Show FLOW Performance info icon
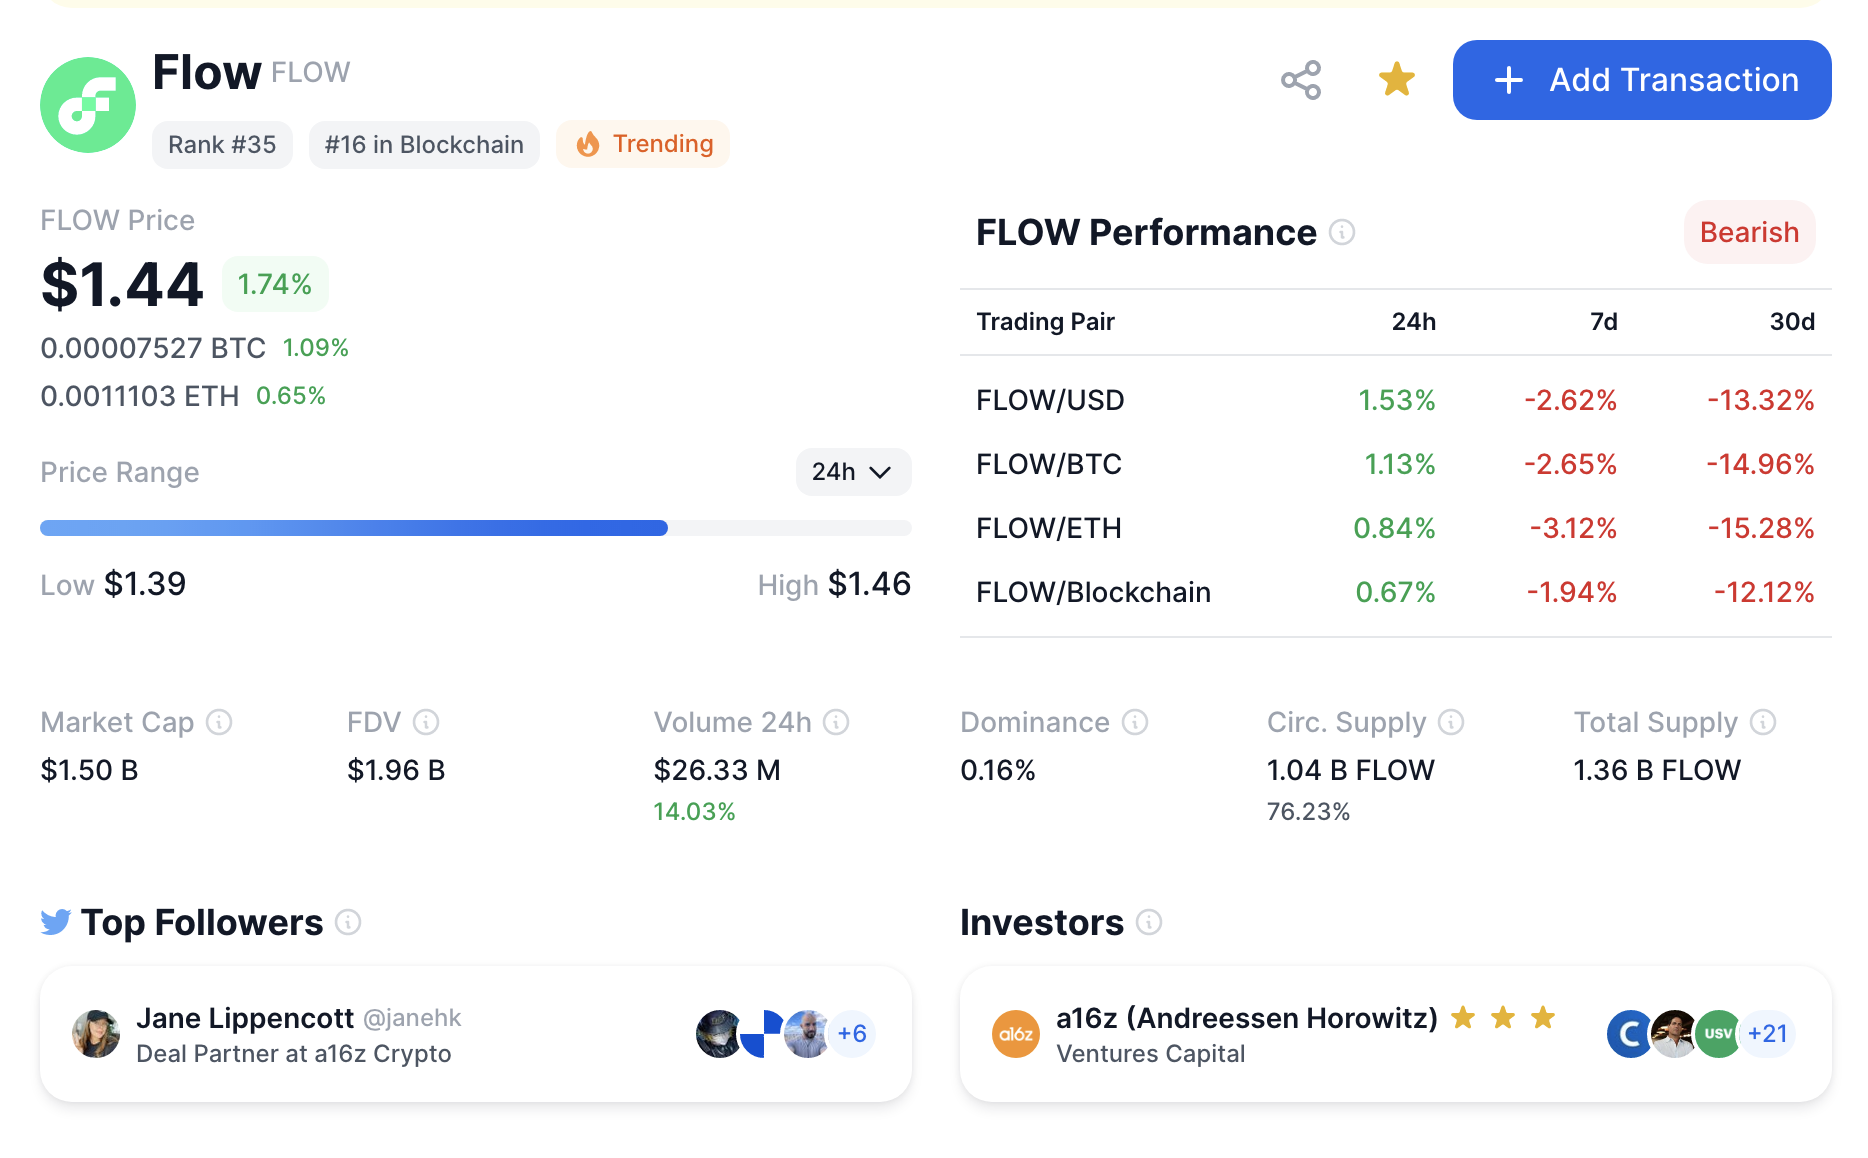The height and width of the screenshot is (1158, 1868). coord(1342,232)
